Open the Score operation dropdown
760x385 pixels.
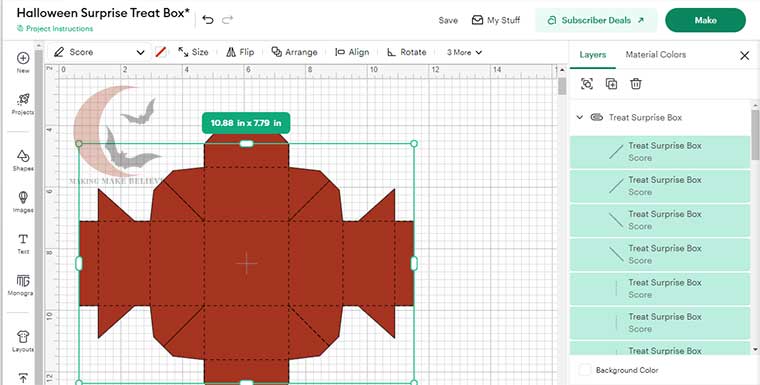tap(98, 52)
